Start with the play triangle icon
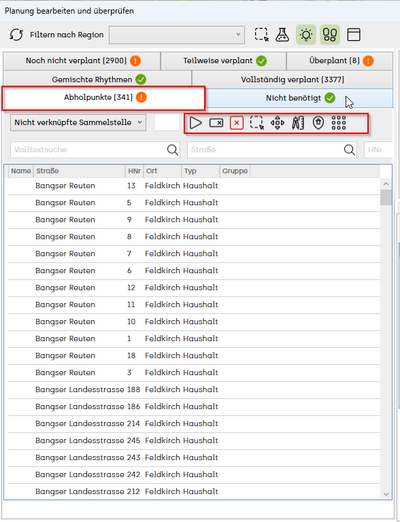The image size is (400, 522). tap(196, 123)
